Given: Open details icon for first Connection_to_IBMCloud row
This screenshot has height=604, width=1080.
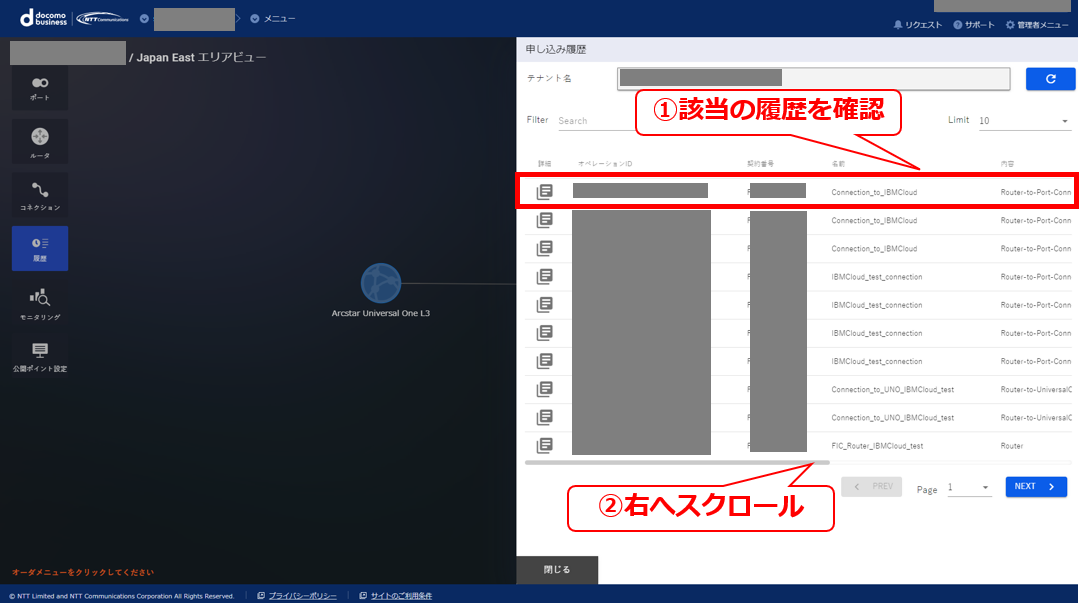Looking at the screenshot, I should click(545, 191).
